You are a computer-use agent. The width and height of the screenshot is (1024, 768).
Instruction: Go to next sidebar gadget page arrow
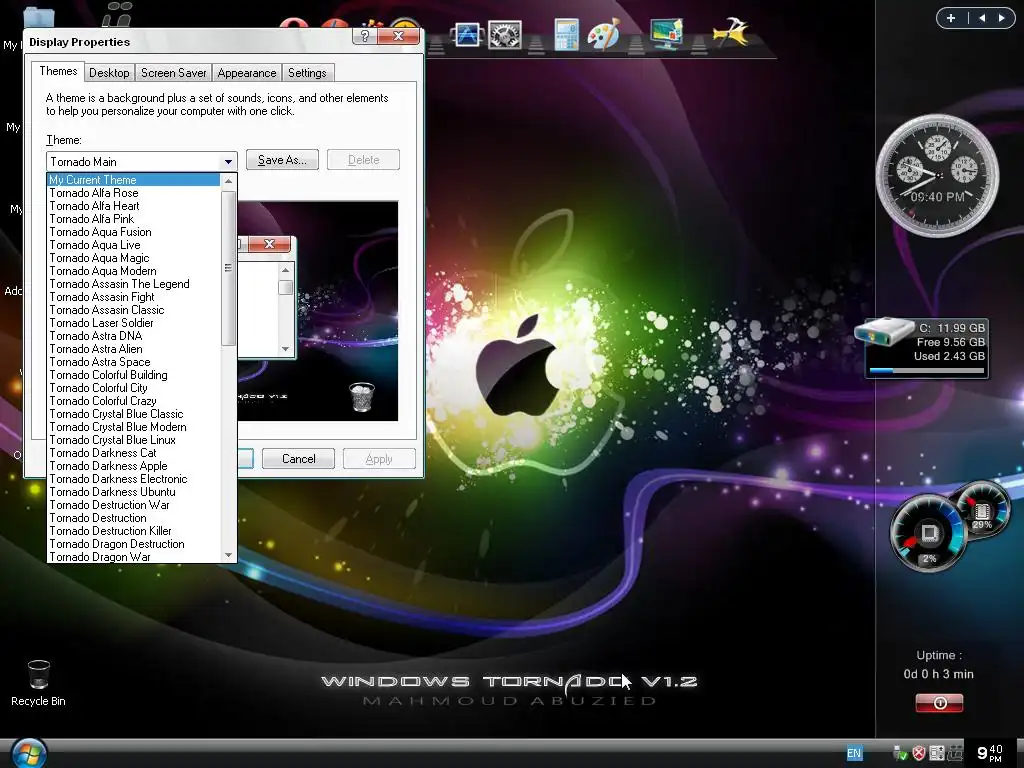[1001, 18]
